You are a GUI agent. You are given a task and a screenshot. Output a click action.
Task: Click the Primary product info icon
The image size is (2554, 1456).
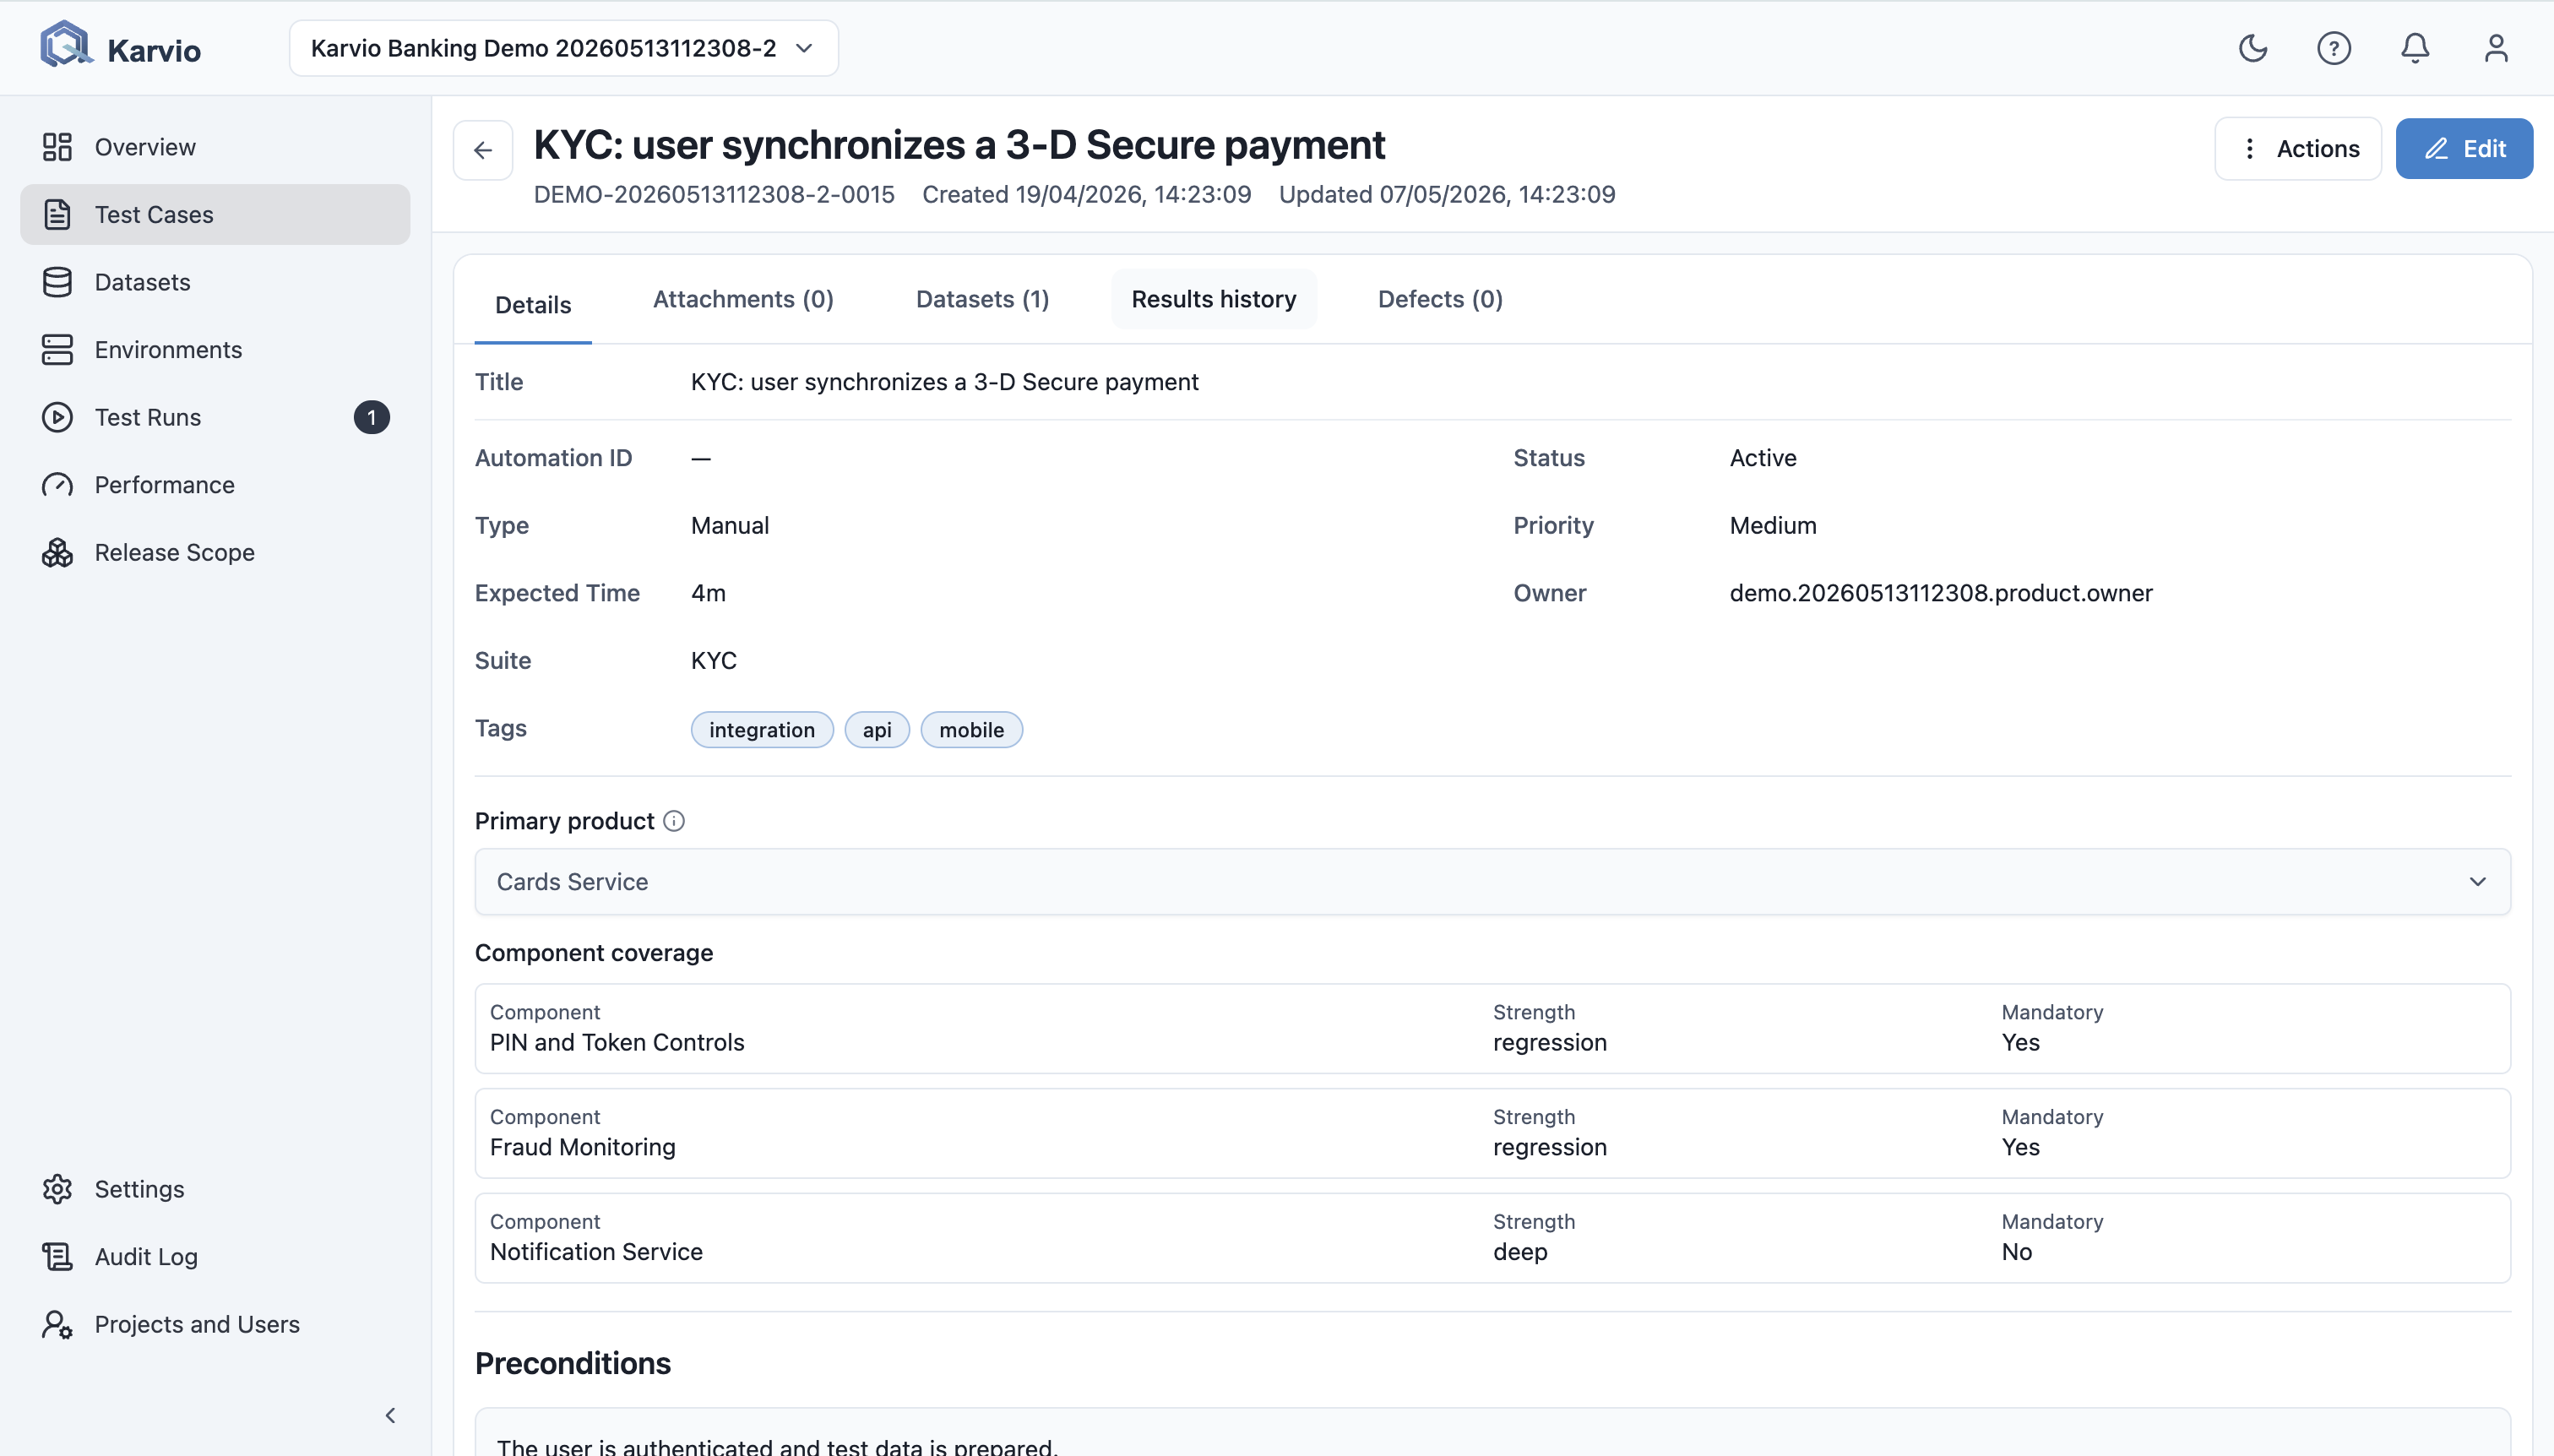point(674,821)
